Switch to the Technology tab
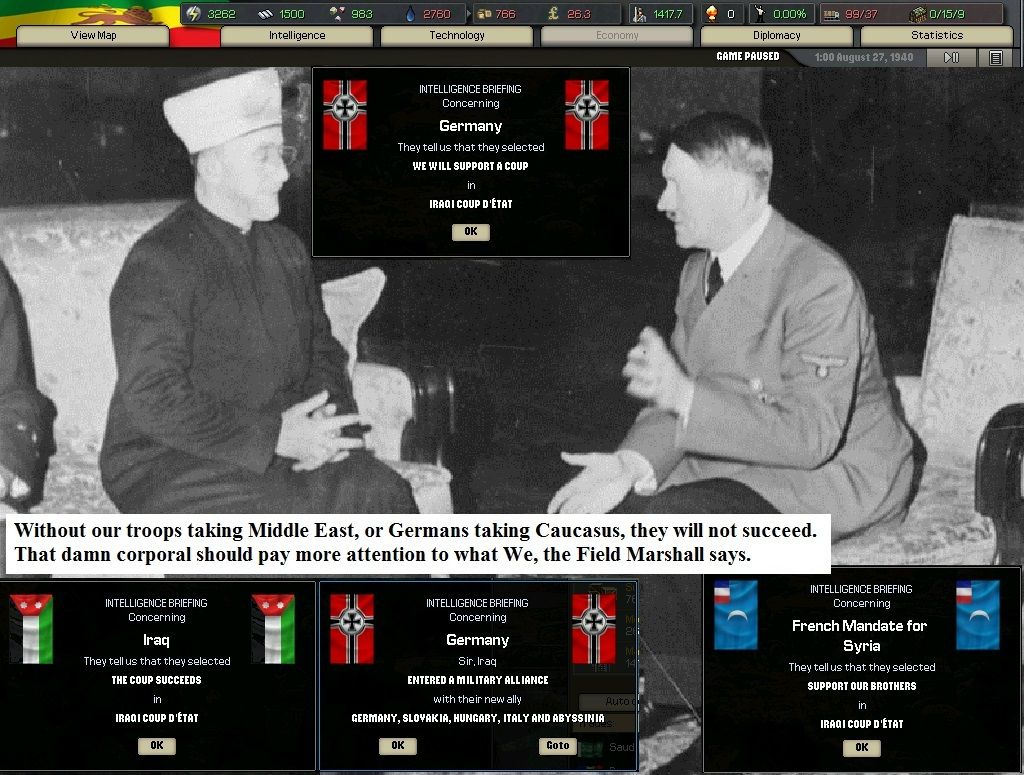1024x775 pixels. click(456, 36)
